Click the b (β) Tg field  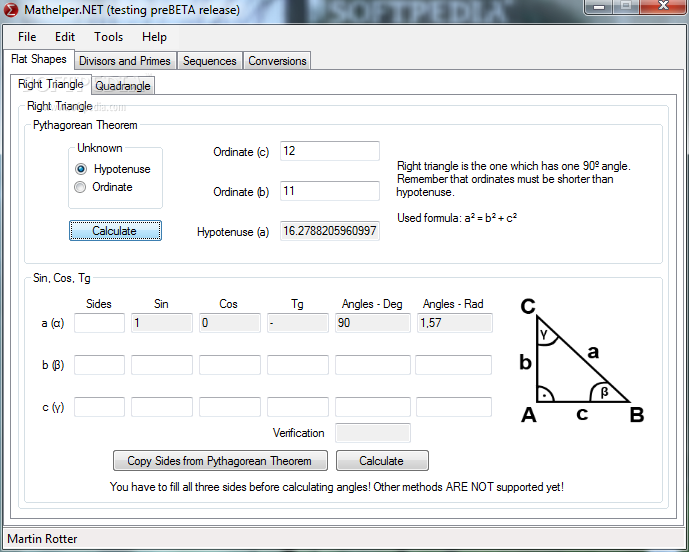pos(298,365)
